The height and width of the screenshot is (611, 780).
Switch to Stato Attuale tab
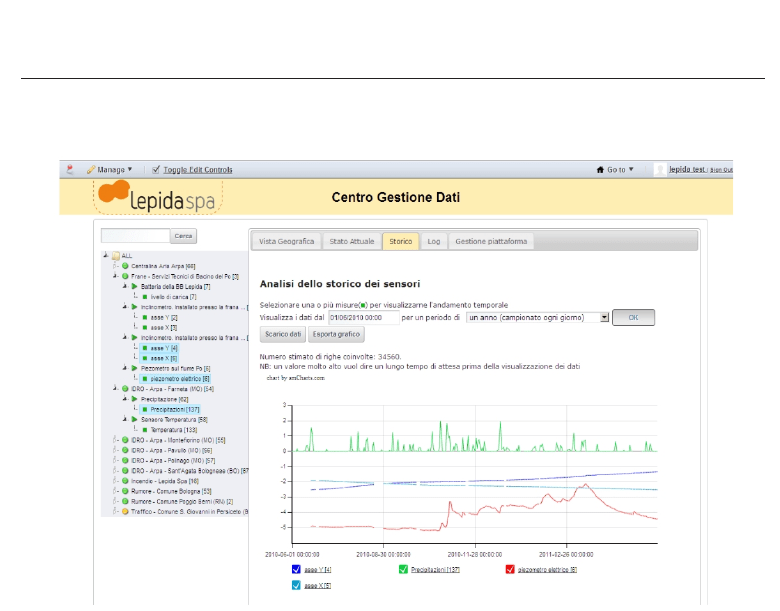click(x=352, y=241)
